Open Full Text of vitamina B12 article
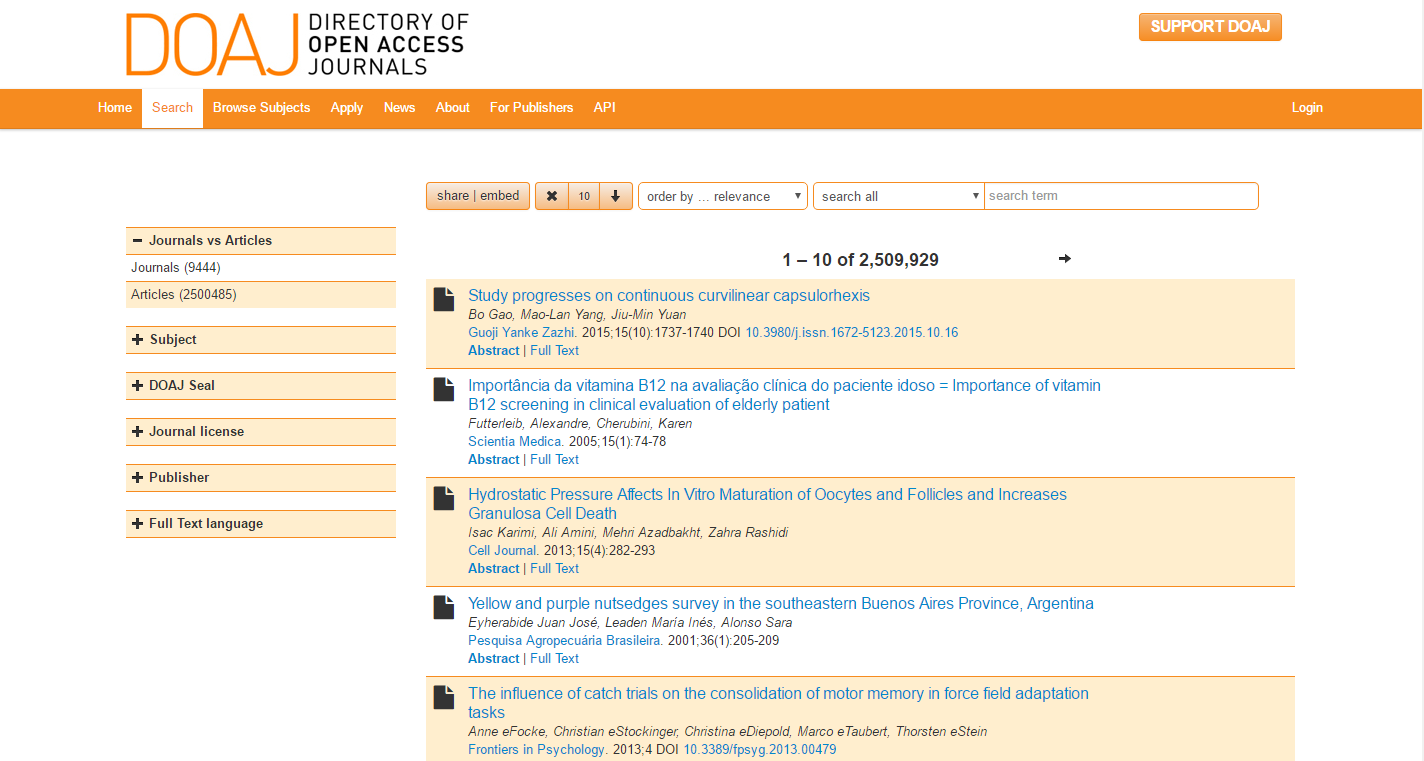 (x=555, y=460)
